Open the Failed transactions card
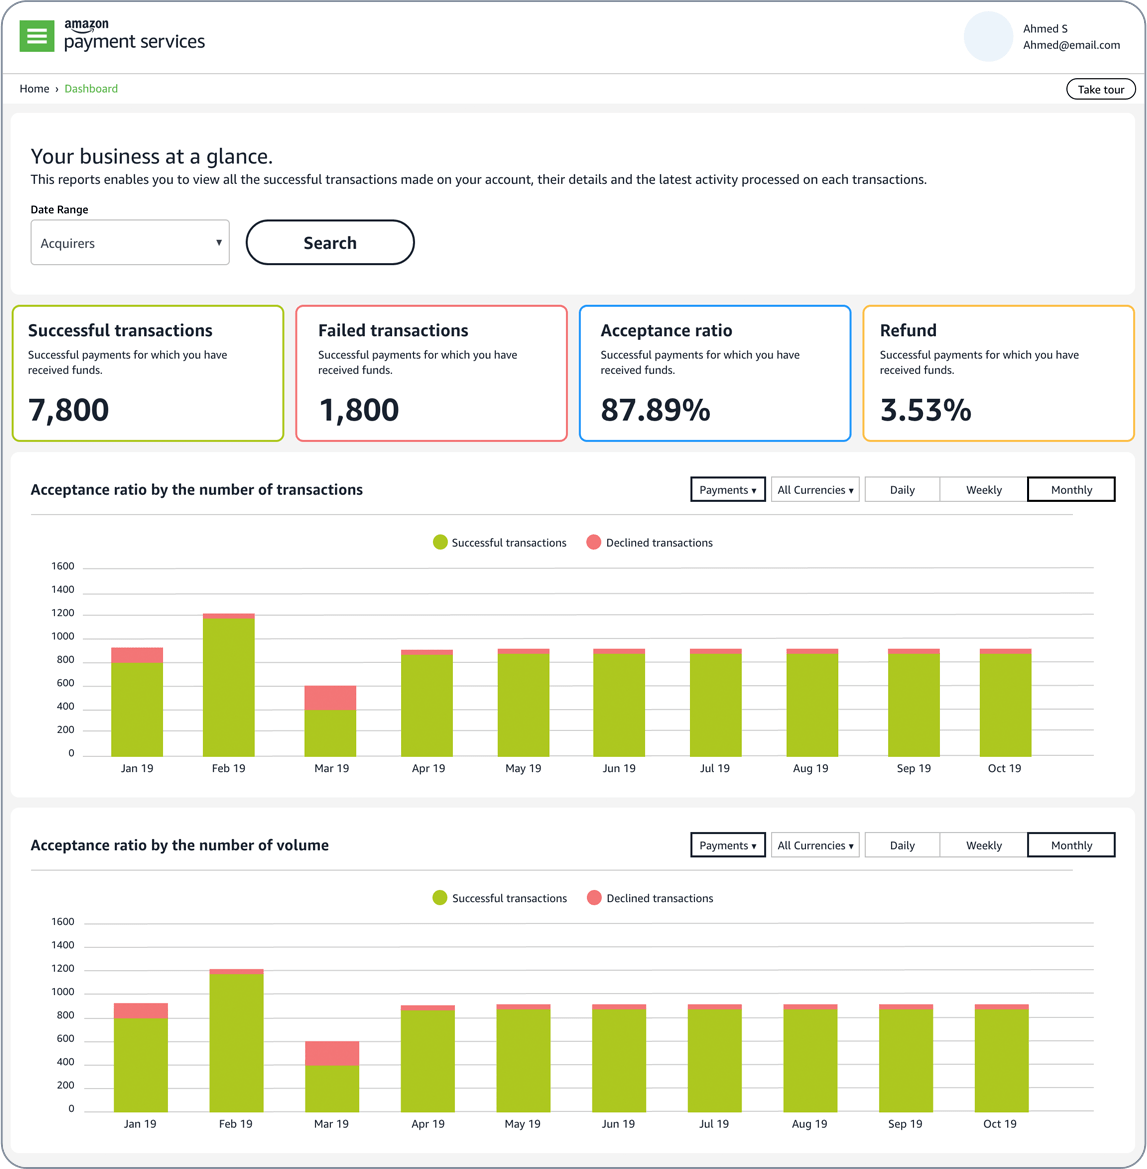The height and width of the screenshot is (1169, 1147). 431,373
